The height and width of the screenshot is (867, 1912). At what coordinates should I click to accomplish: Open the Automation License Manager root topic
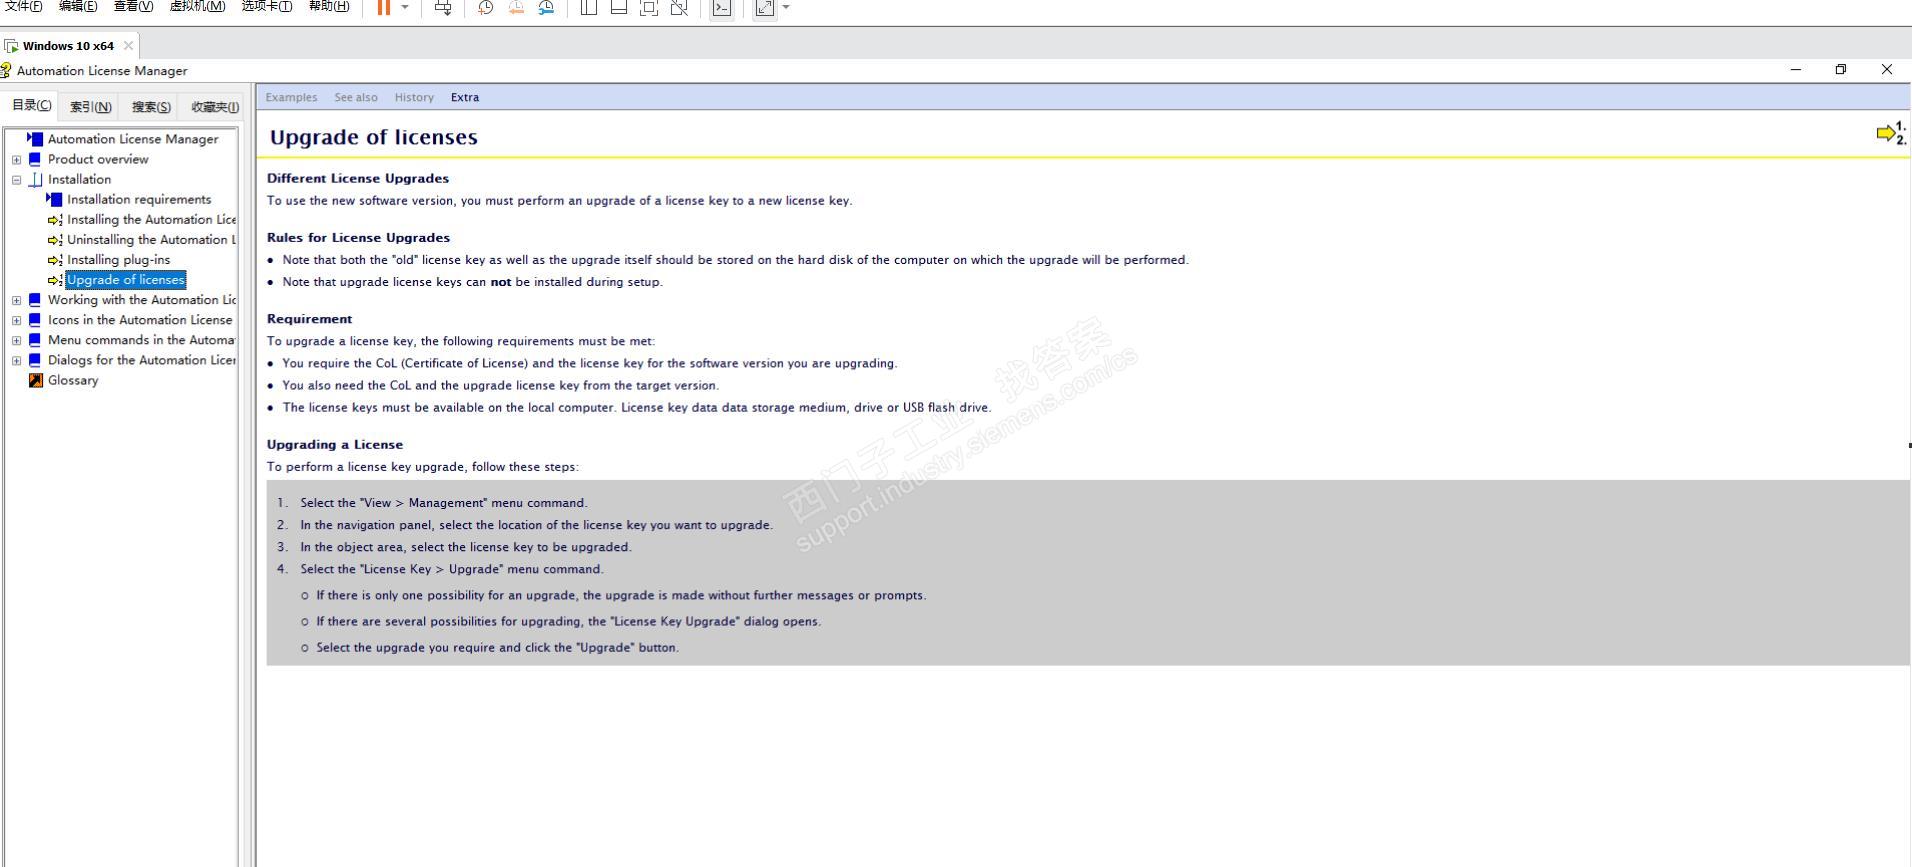(x=133, y=139)
